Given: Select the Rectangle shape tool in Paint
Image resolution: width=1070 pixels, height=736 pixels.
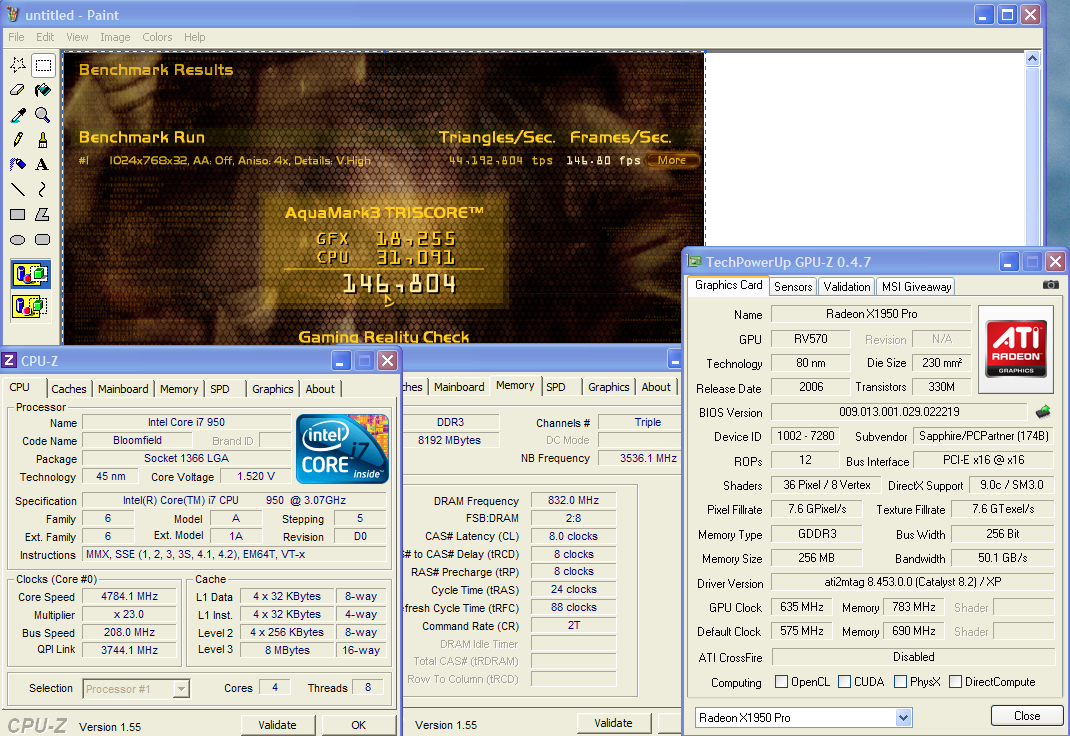Looking at the screenshot, I should point(18,214).
